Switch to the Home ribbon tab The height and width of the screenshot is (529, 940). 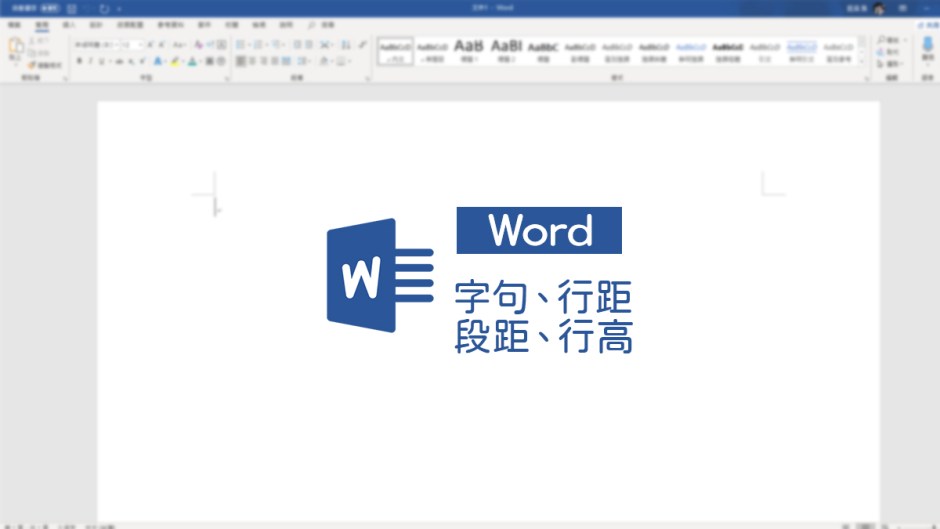tap(41, 24)
